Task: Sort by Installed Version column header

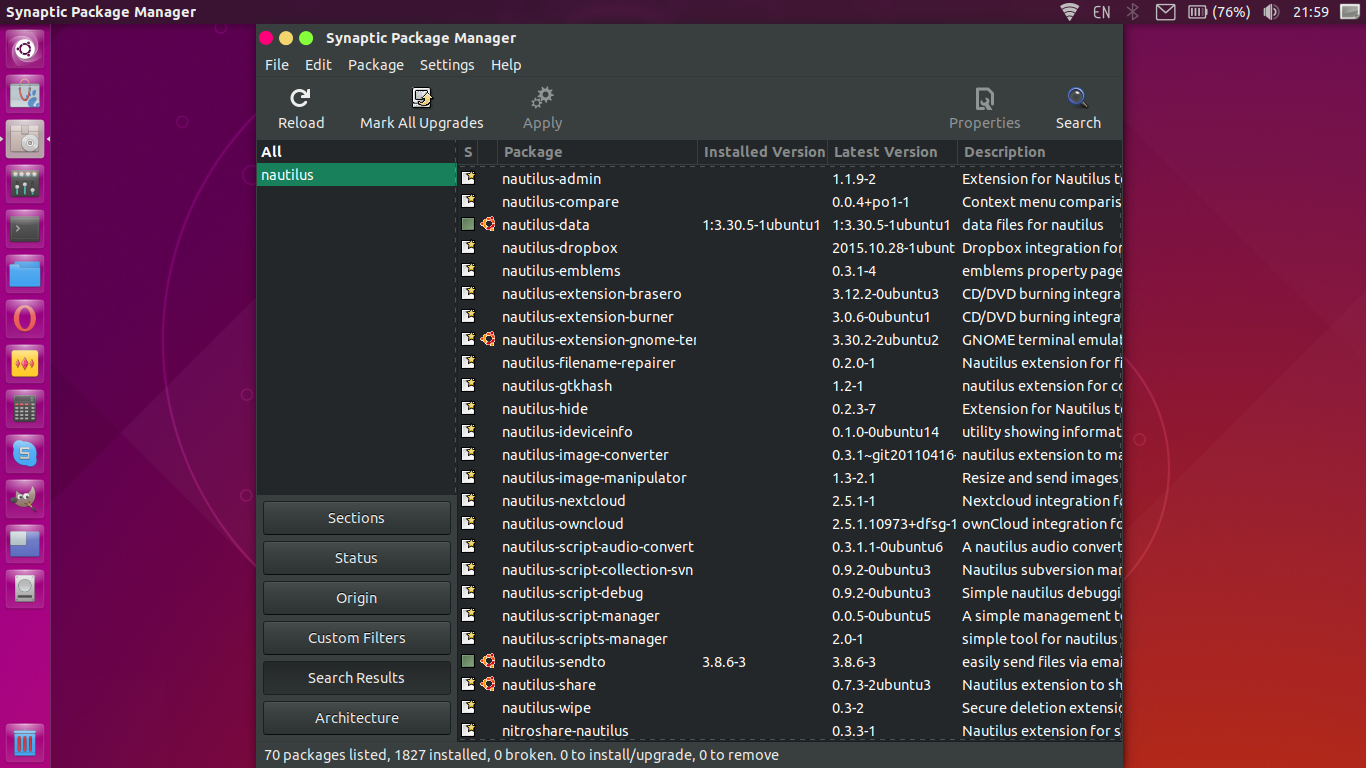Action: click(x=763, y=152)
